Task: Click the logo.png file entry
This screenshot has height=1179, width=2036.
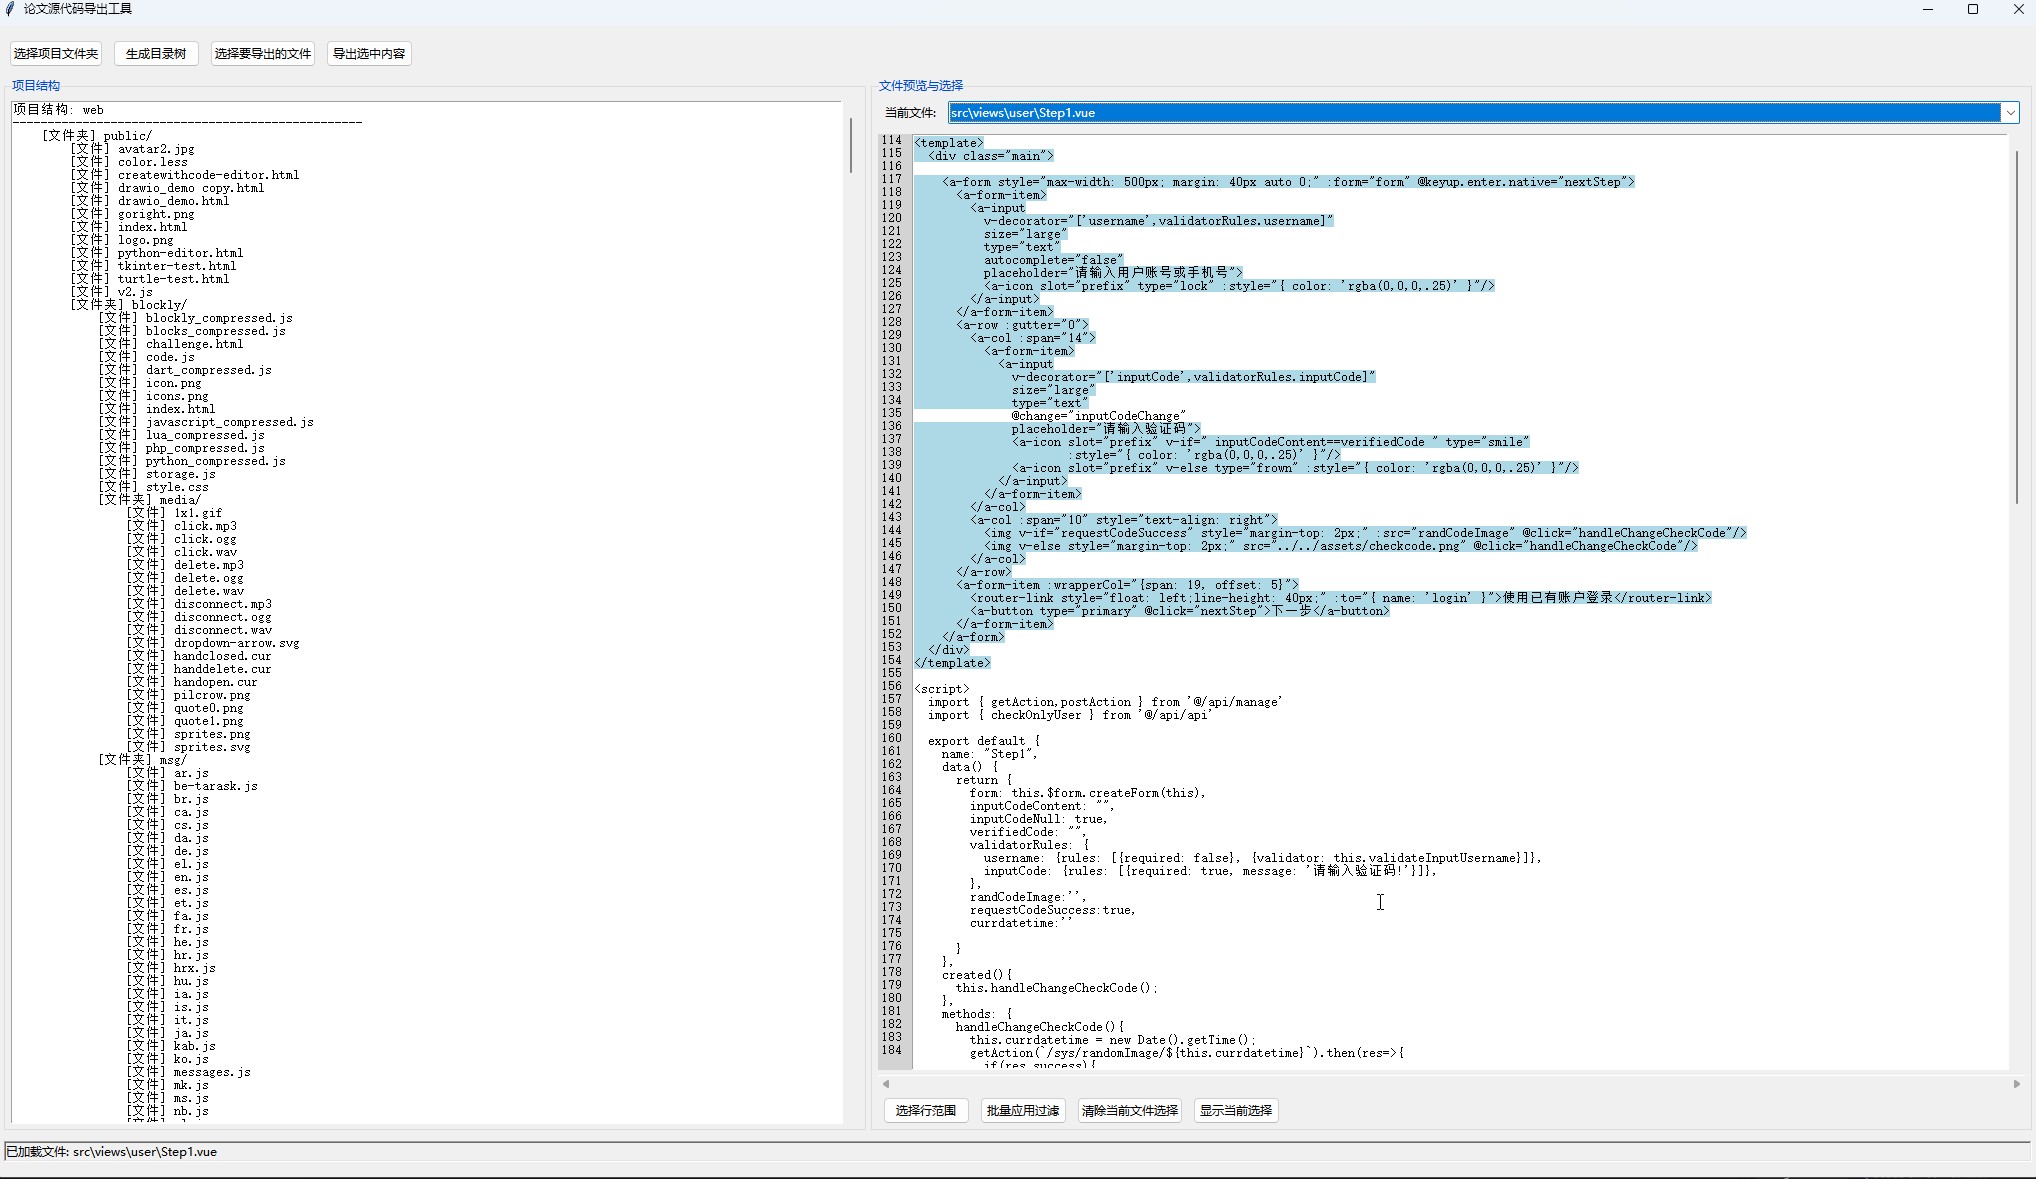Action: click(x=122, y=240)
